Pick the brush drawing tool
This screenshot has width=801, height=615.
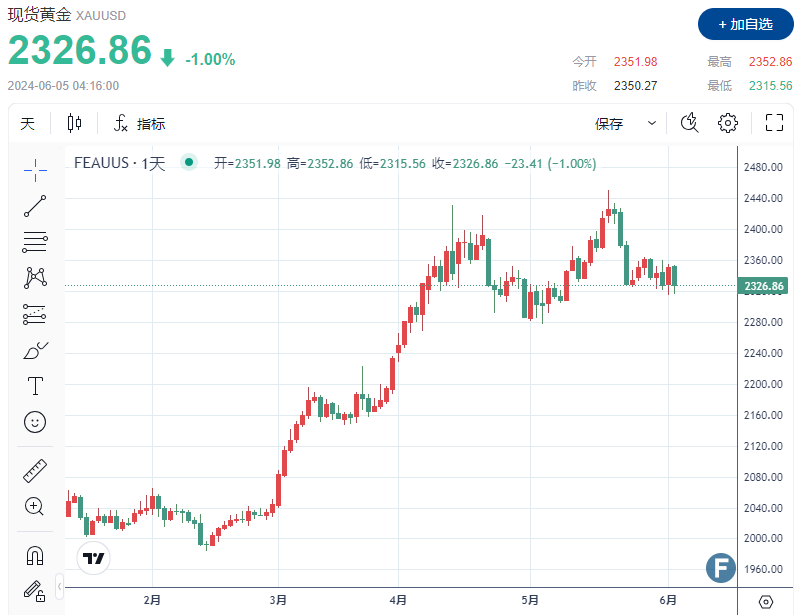(x=35, y=350)
